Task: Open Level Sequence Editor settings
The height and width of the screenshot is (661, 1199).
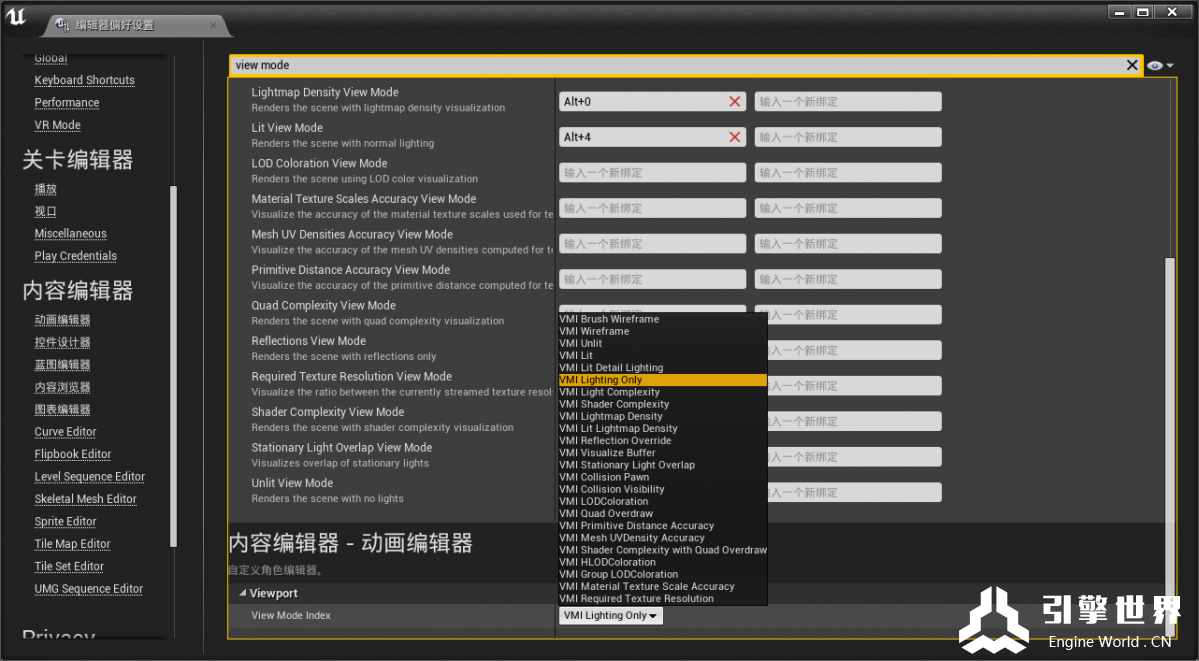Action: point(89,477)
